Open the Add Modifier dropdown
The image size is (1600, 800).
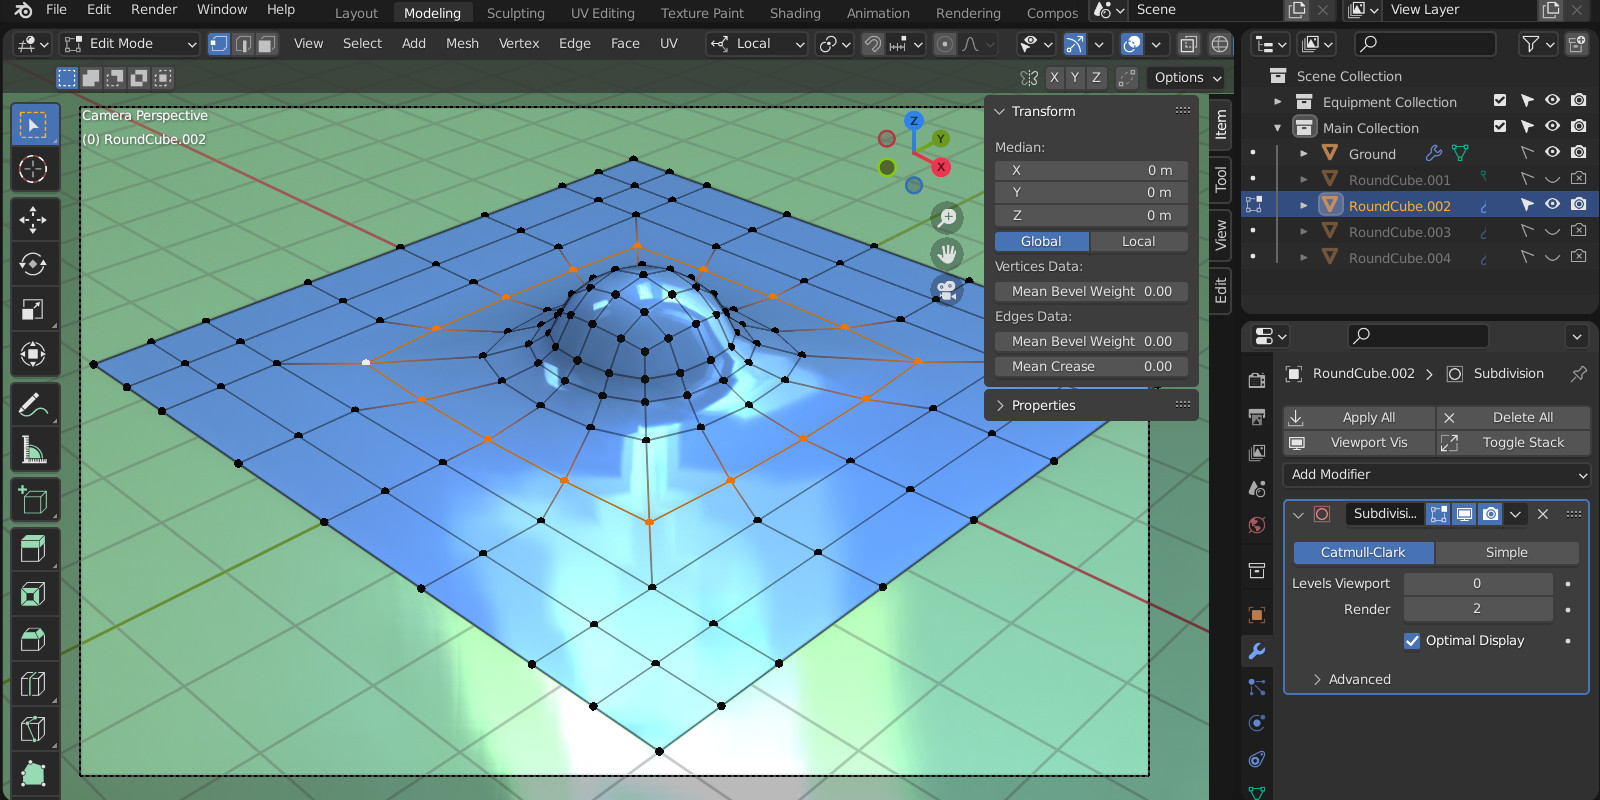[x=1436, y=475]
